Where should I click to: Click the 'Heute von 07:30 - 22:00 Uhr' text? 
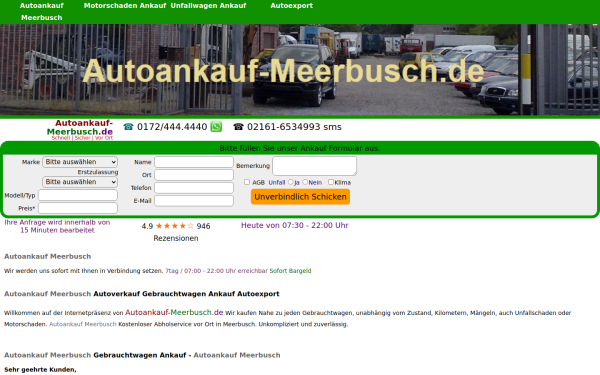coord(295,225)
